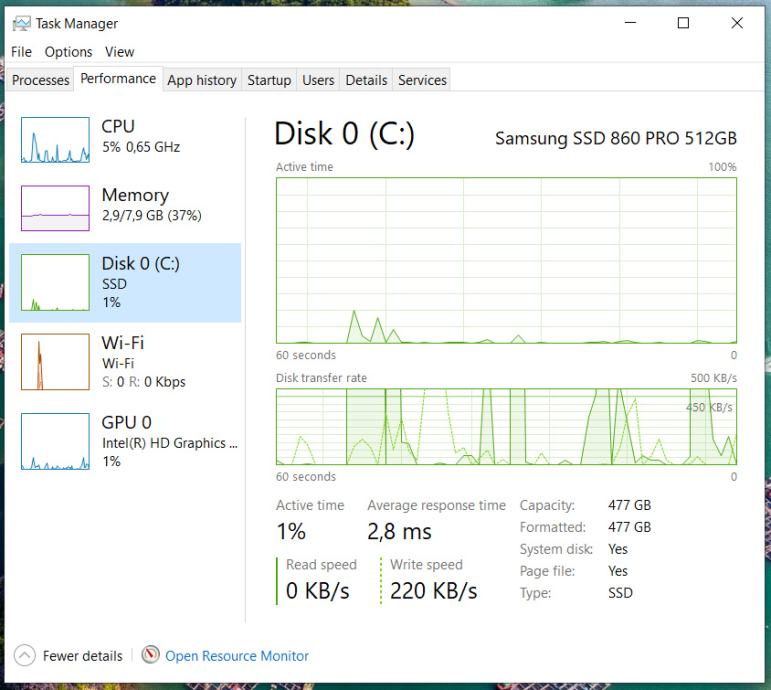Select the Memory usage graph thumbnail

pos(55,208)
